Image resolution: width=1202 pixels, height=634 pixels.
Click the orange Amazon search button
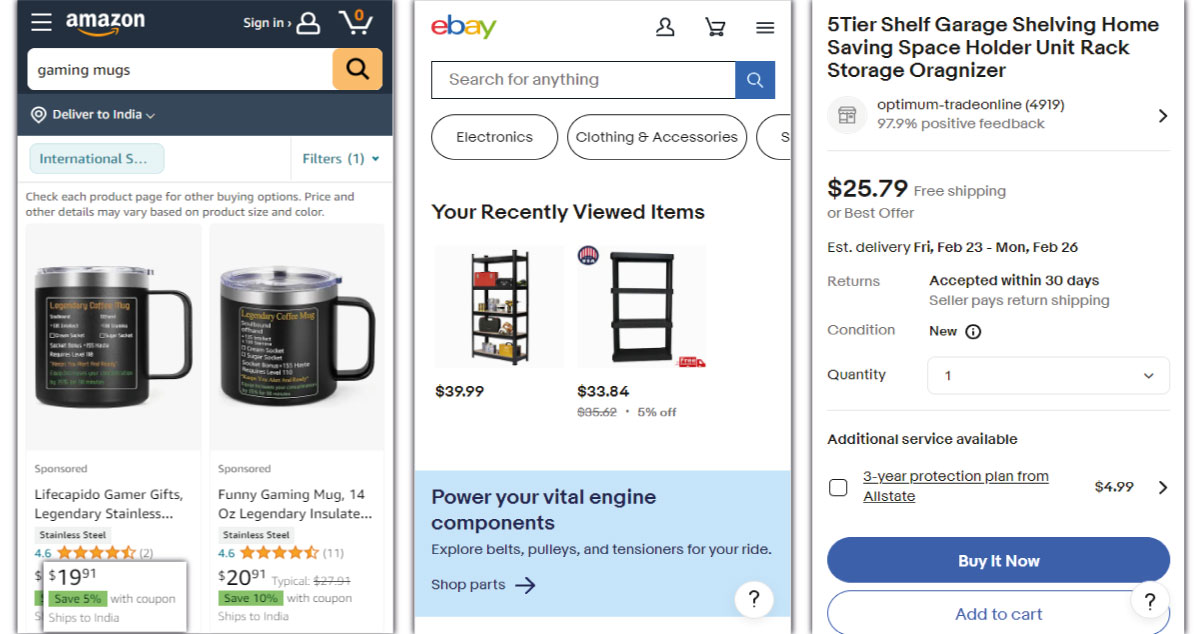(357, 69)
